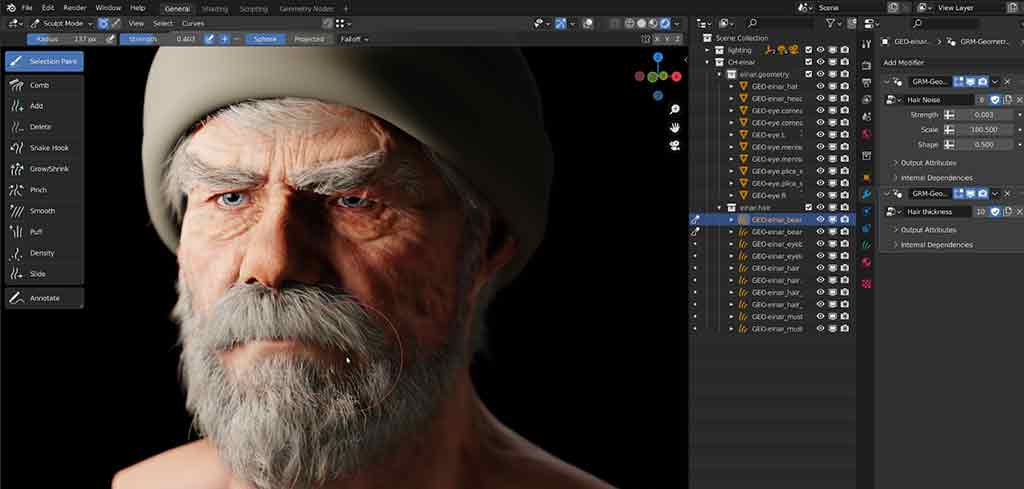This screenshot has height=489, width=1024.
Task: Select the Snake Hook tool
Action: (44, 148)
